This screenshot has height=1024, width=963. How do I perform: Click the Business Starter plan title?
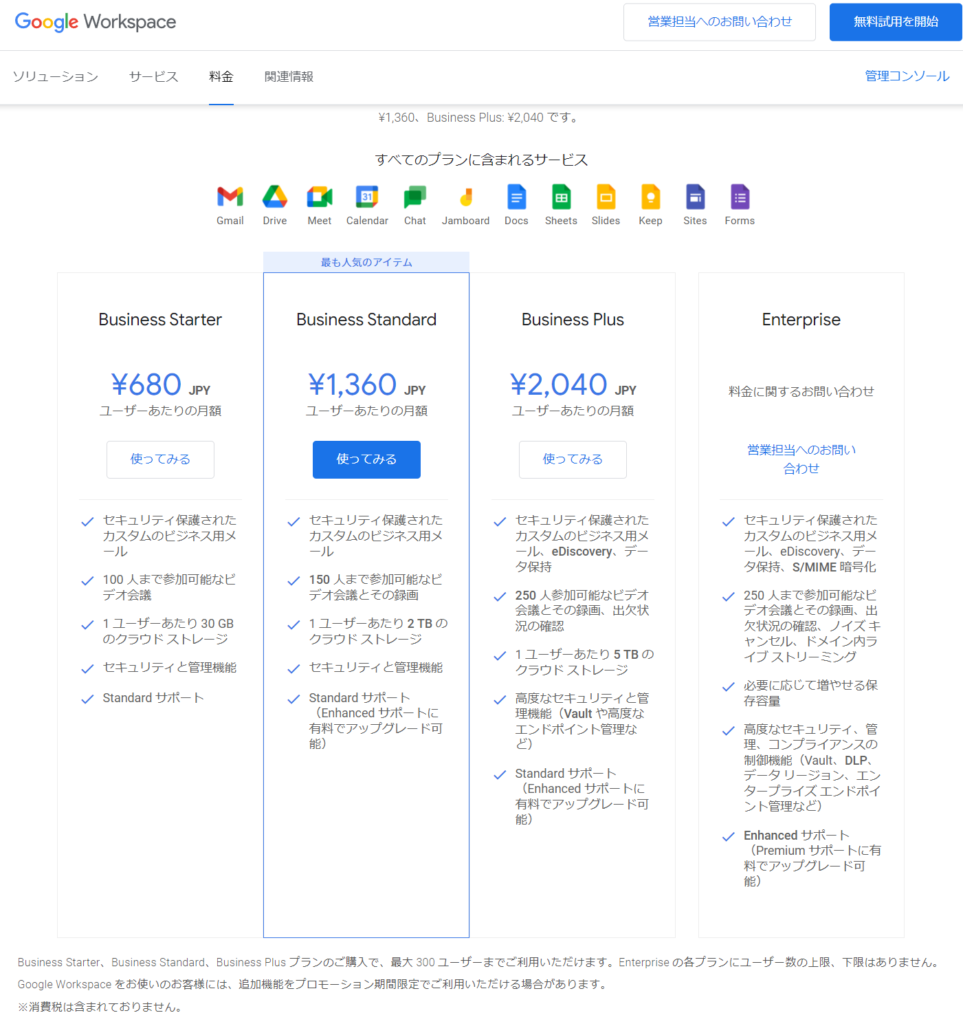(160, 319)
